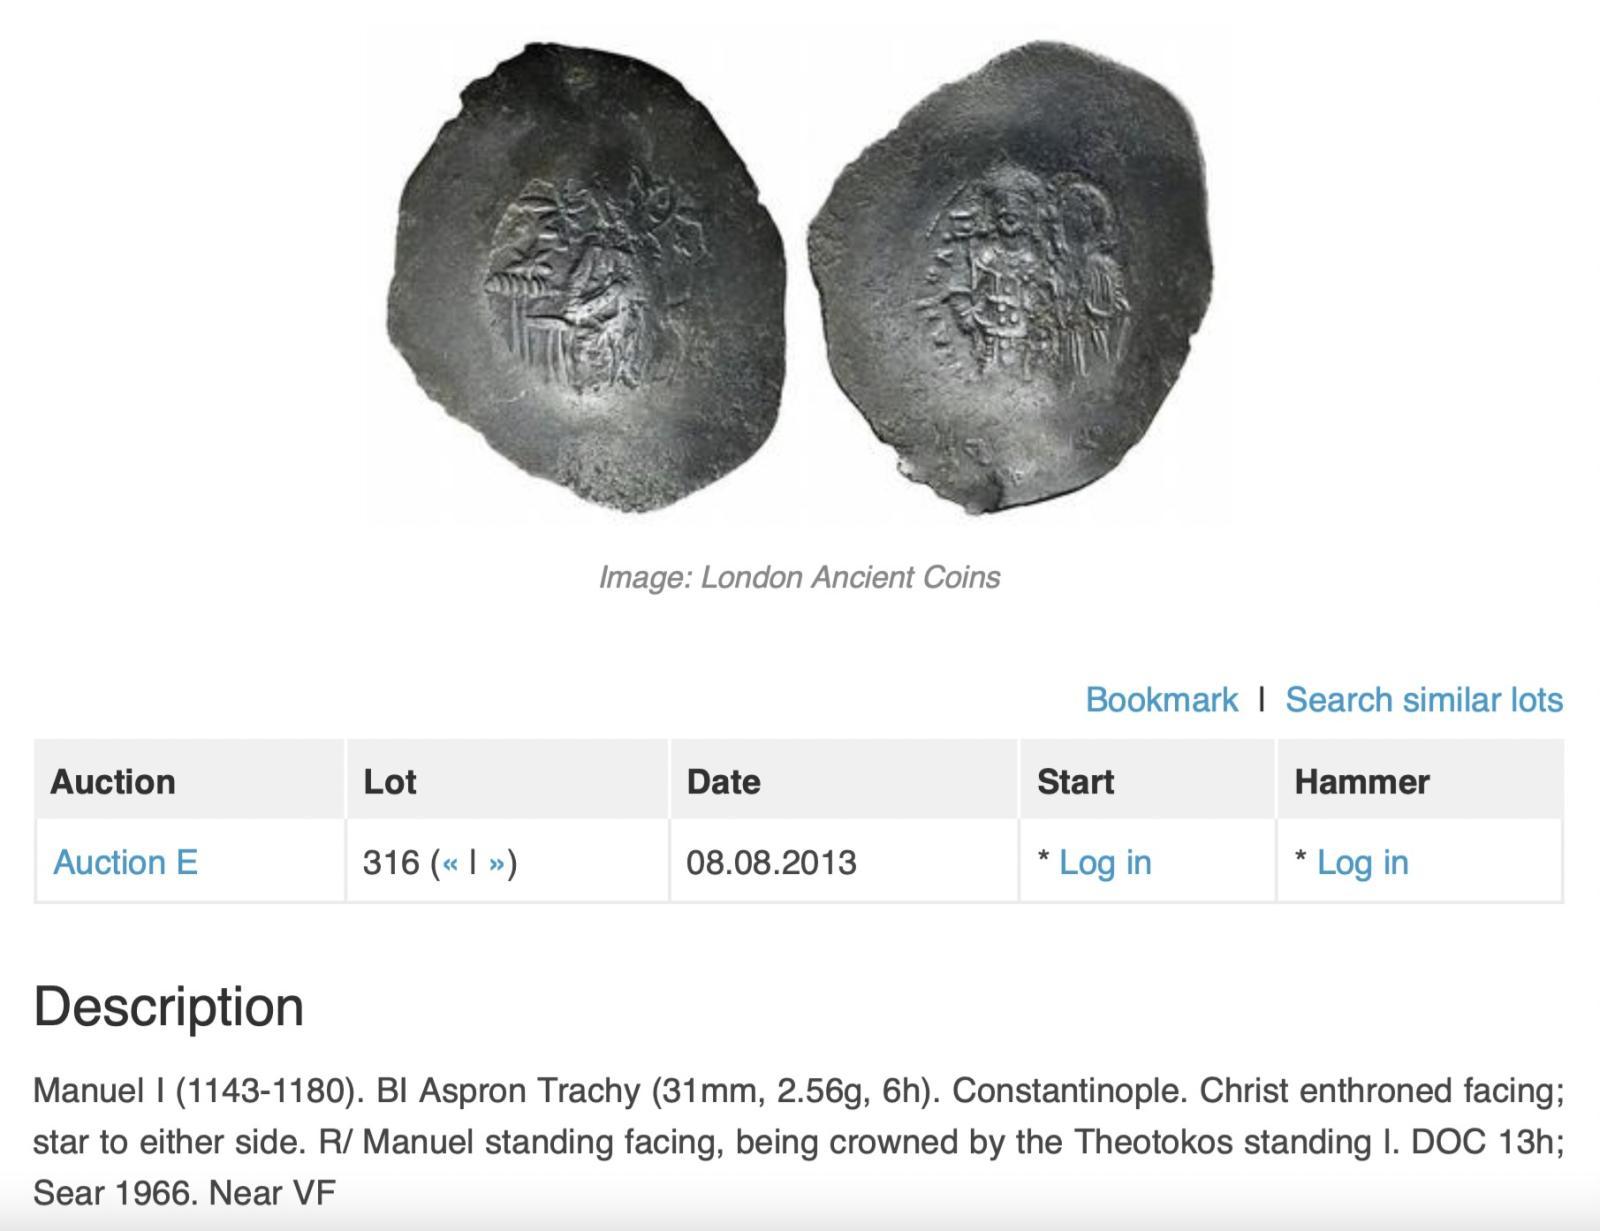The width and height of the screenshot is (1600, 1231).
Task: Click Log in under the Start column
Action: click(x=1105, y=862)
